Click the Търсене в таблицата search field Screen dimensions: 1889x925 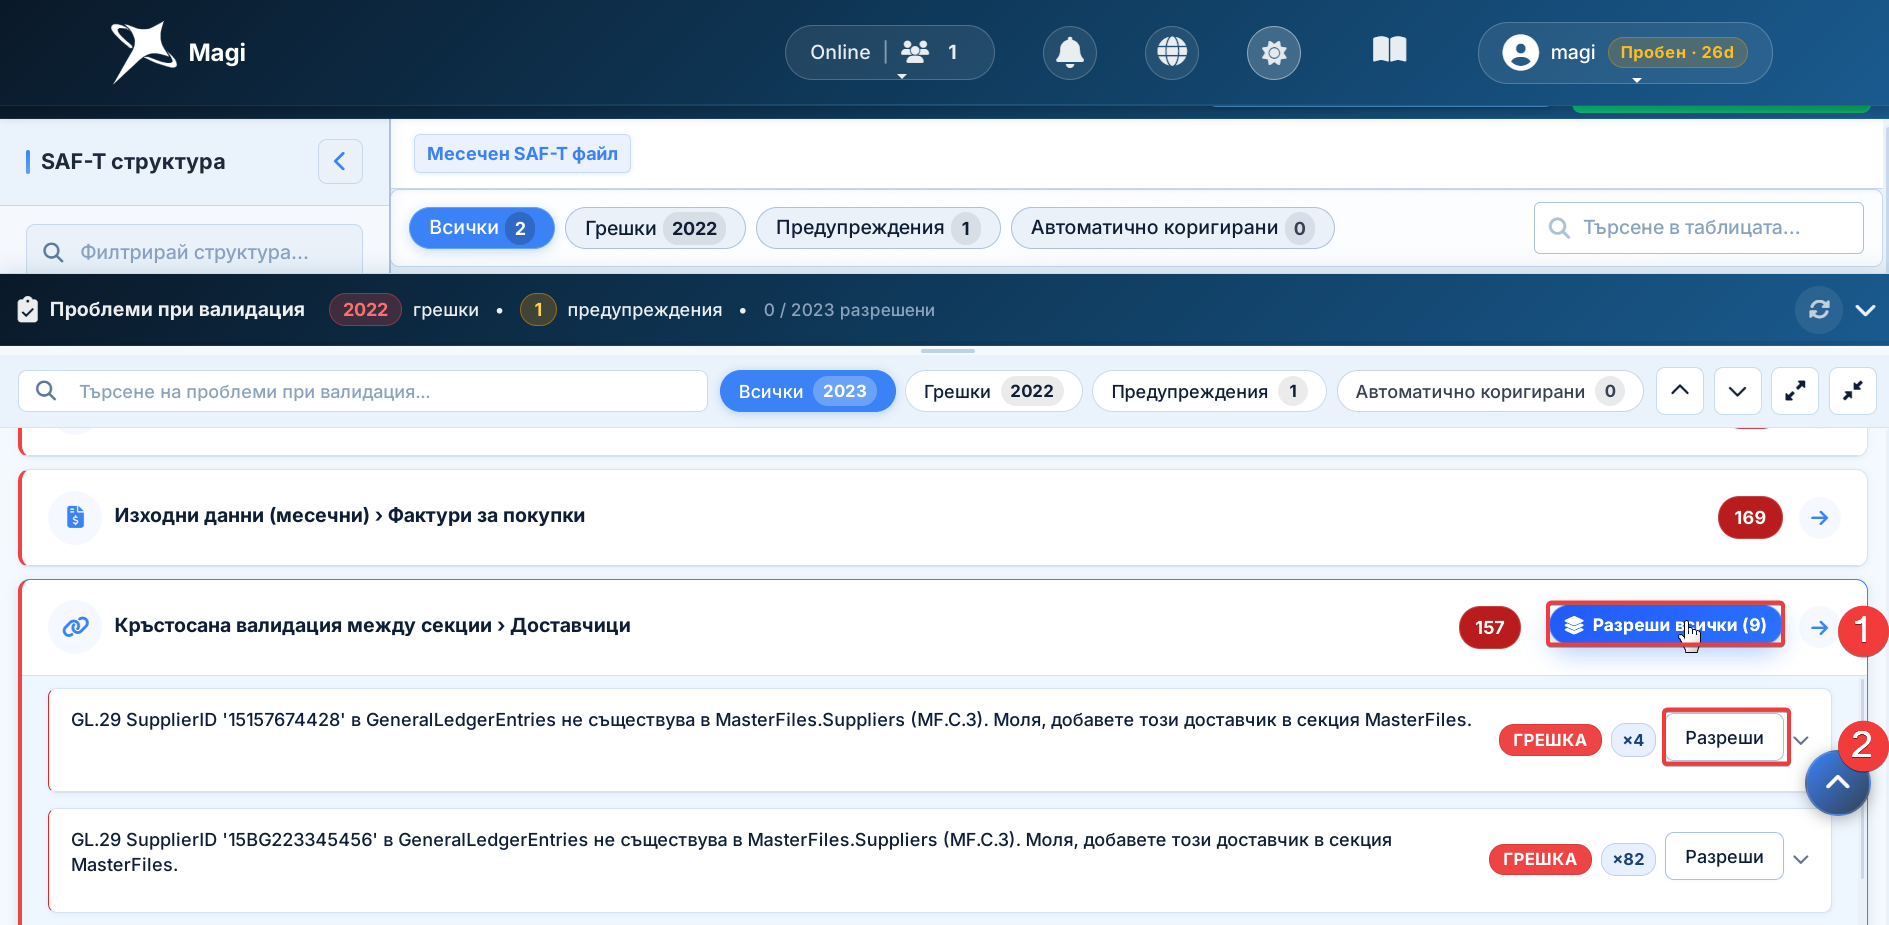click(x=1698, y=228)
